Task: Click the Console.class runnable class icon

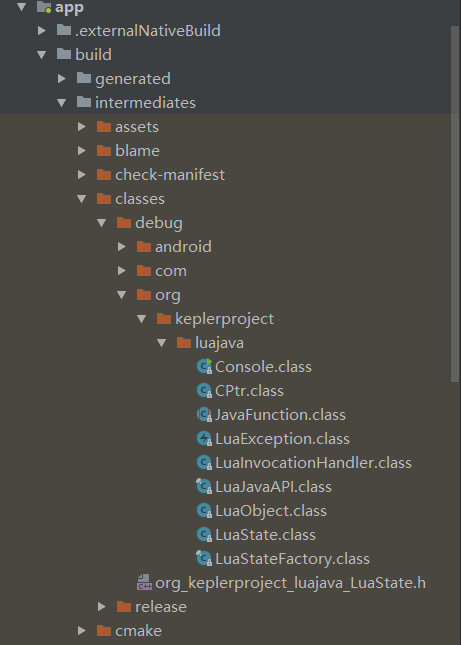Action: coord(204,366)
